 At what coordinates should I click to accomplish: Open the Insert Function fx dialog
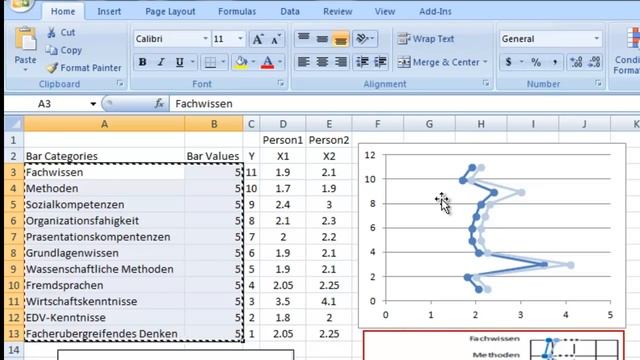160,104
